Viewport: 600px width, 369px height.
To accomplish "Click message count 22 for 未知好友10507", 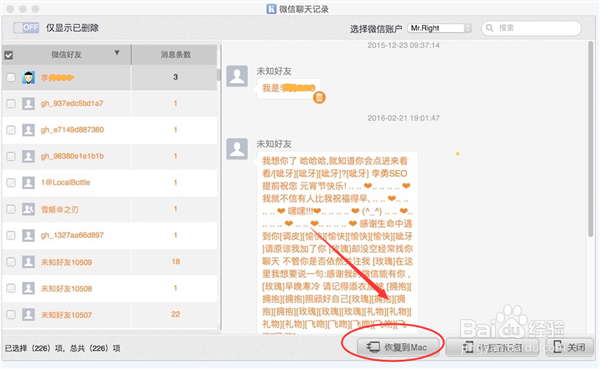I will [176, 314].
